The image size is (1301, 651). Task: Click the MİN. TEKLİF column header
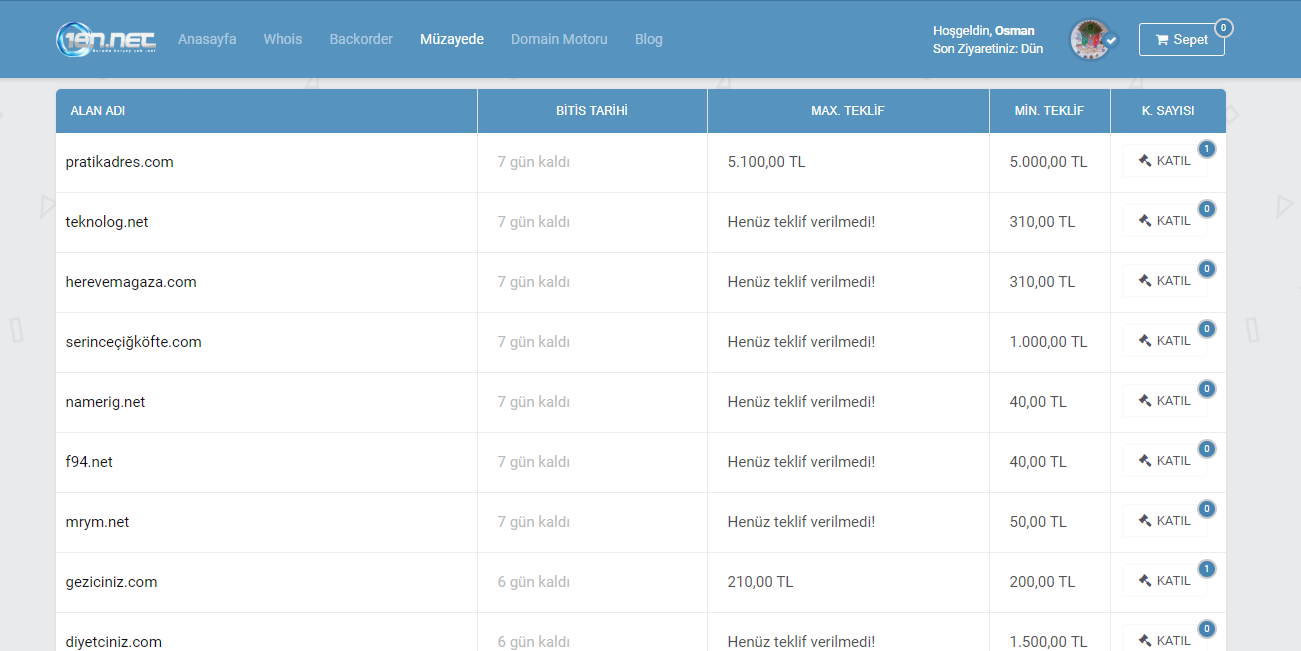coord(1049,111)
